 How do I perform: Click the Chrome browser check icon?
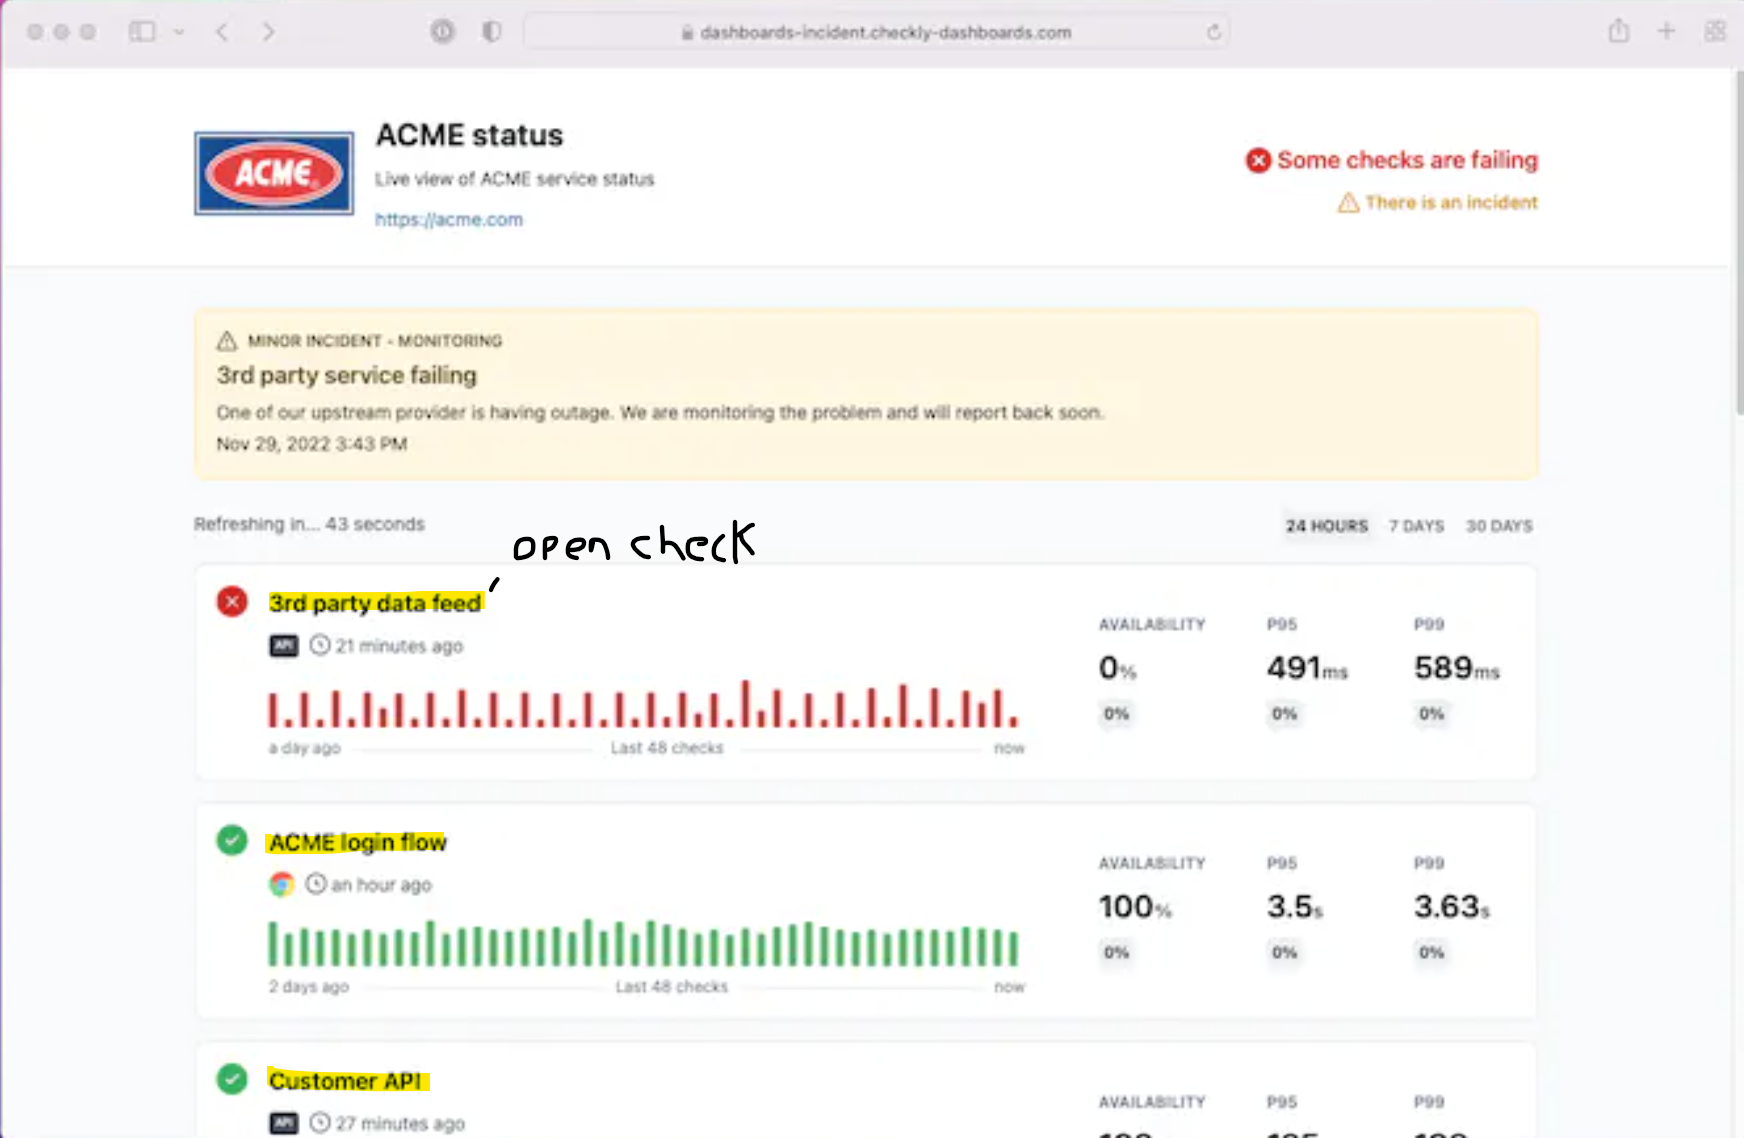click(282, 884)
